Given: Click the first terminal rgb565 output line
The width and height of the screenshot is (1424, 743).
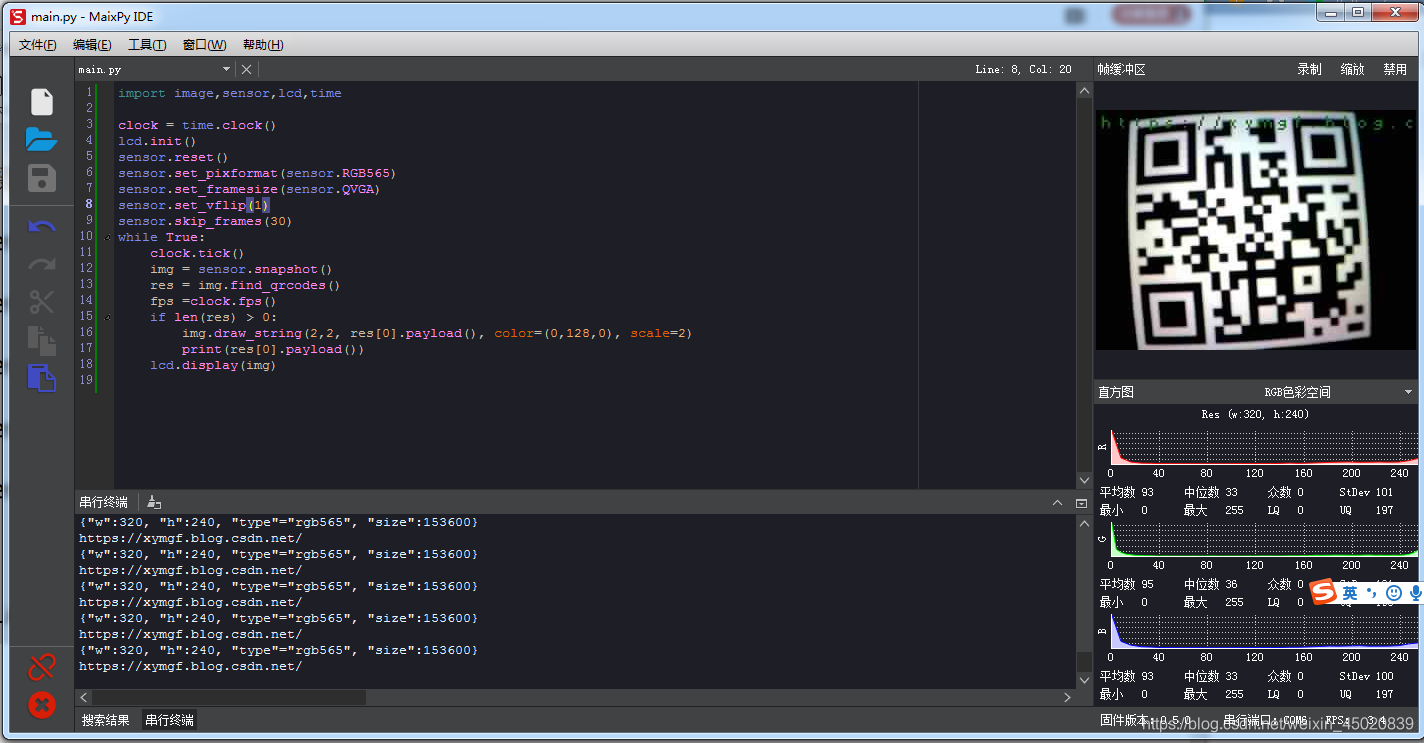Looking at the screenshot, I should coord(278,522).
